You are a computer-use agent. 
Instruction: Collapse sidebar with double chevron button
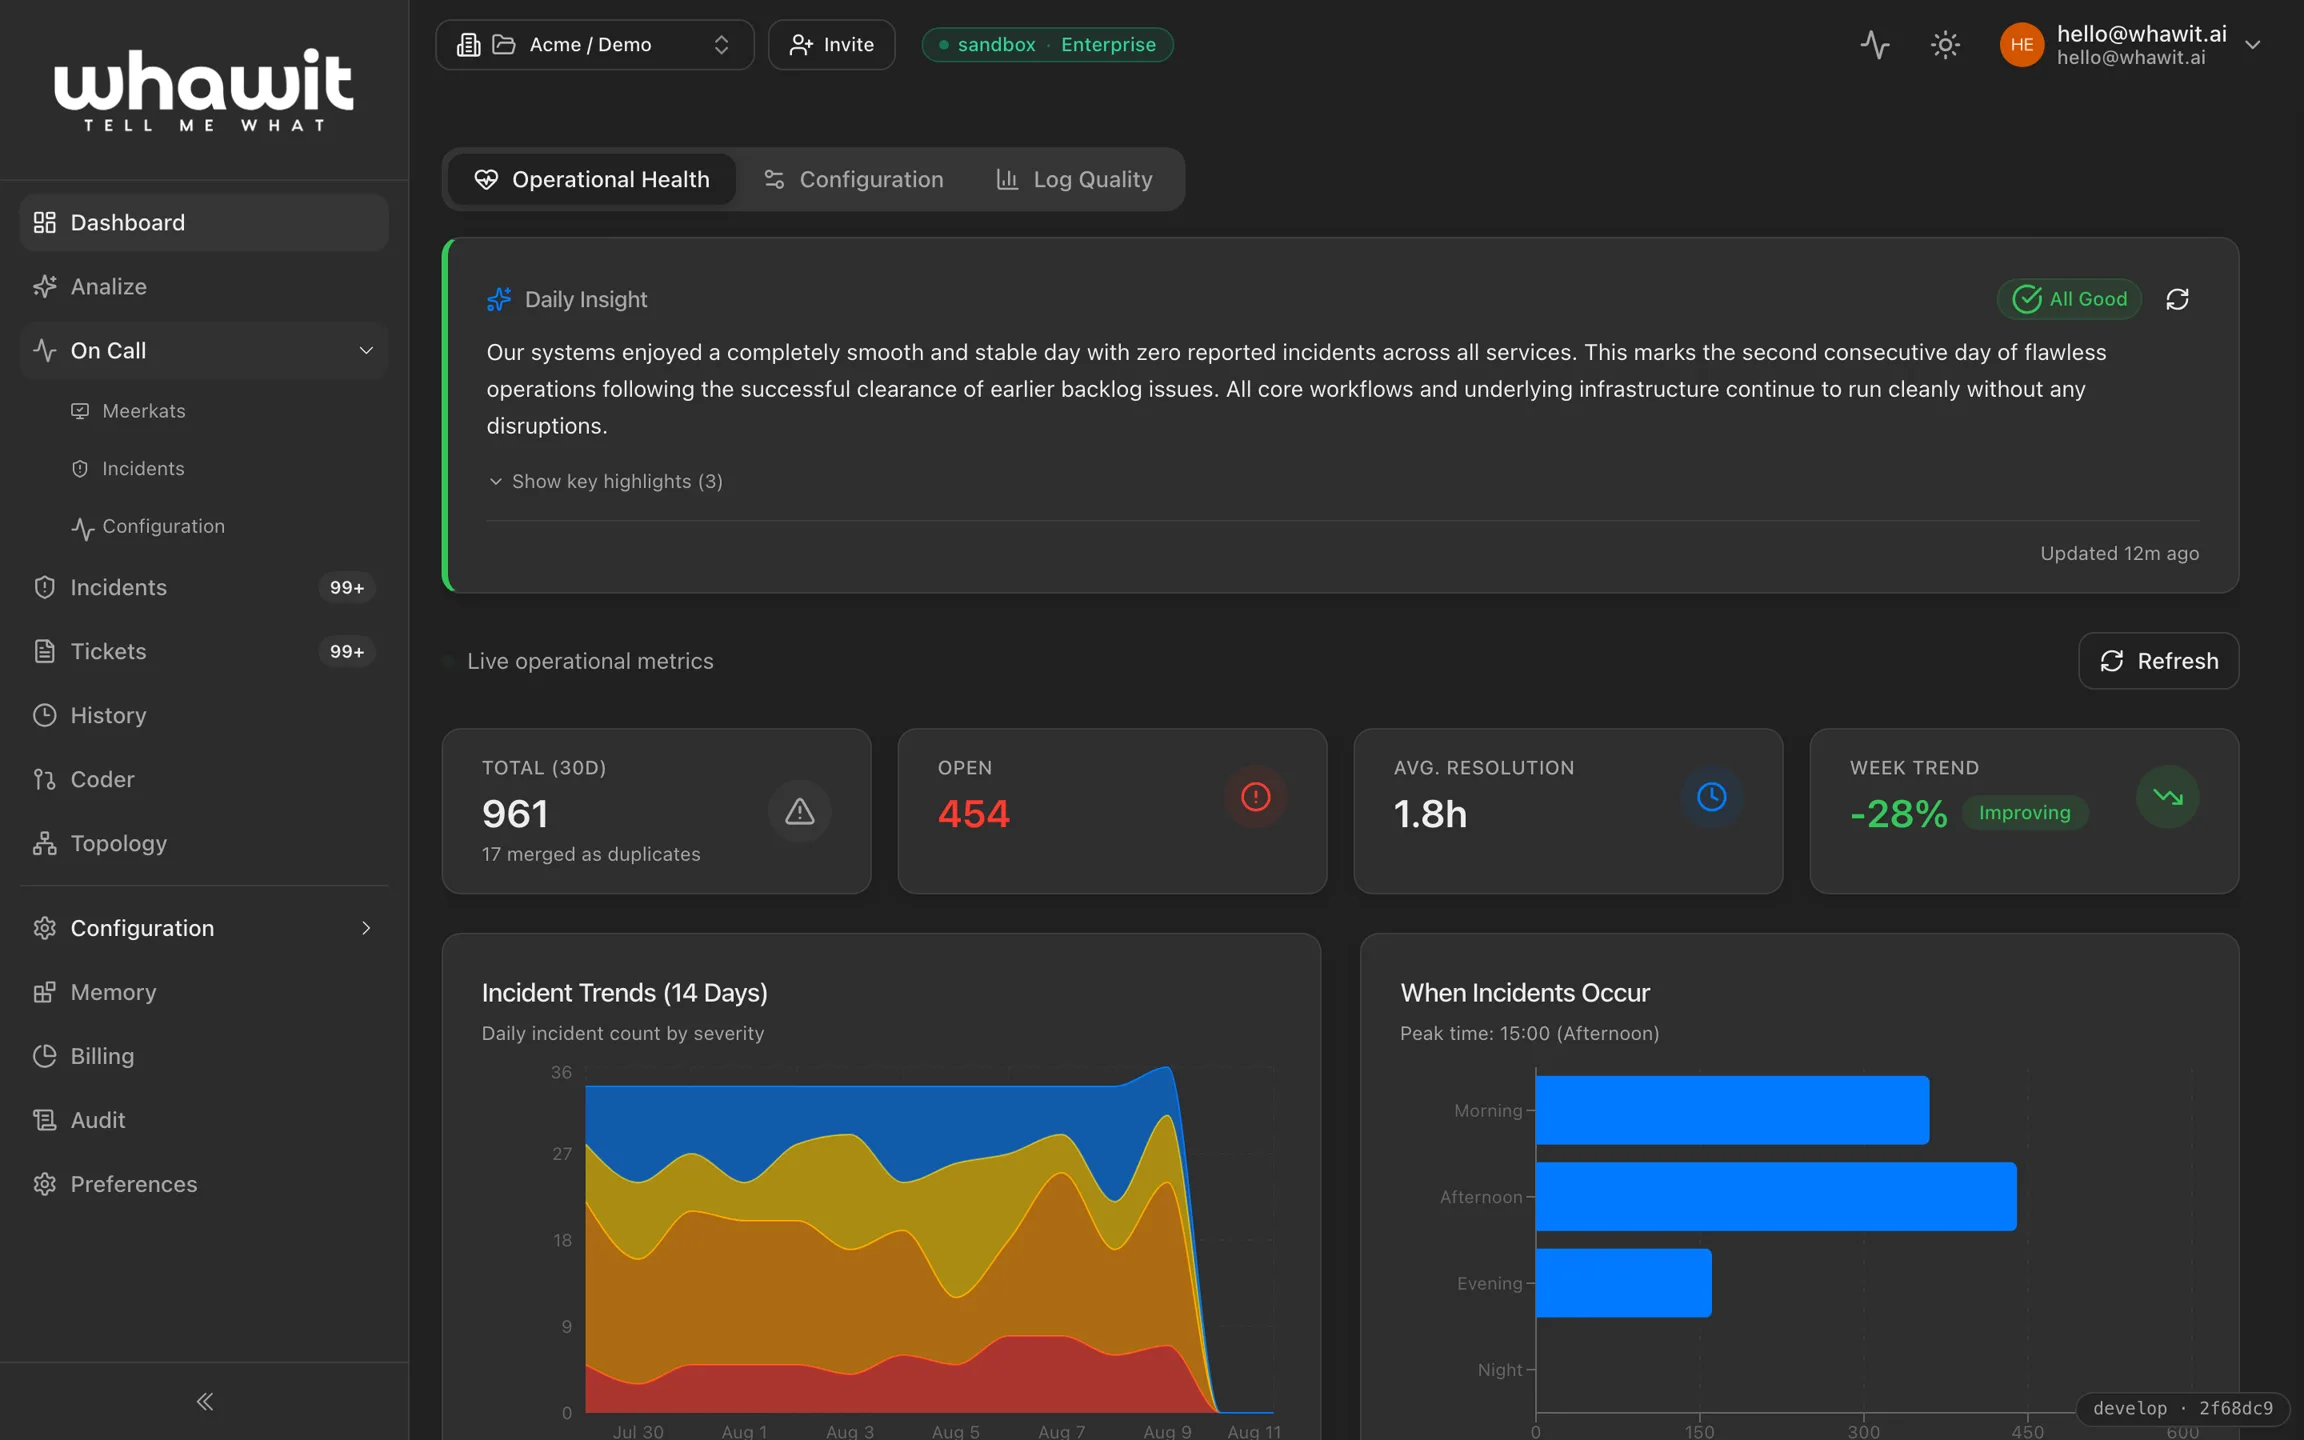(x=204, y=1401)
